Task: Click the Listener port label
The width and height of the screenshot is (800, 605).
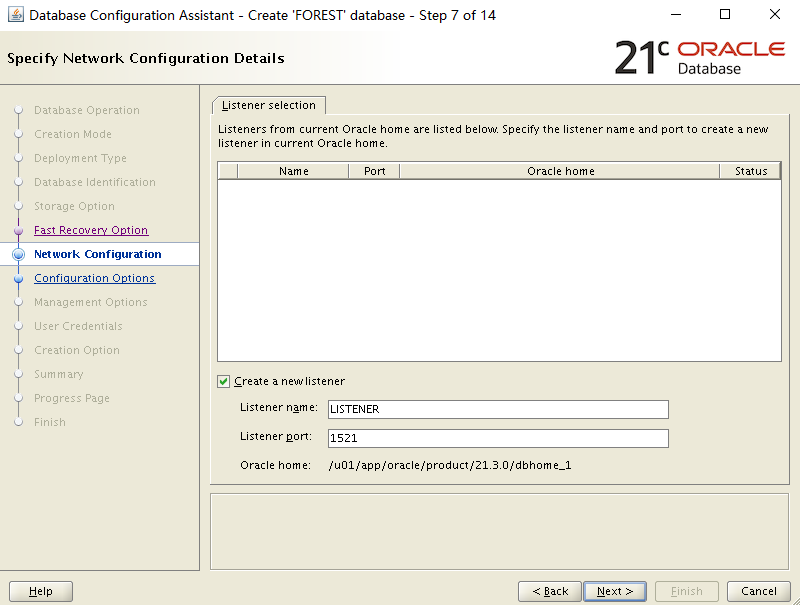Action: click(276, 437)
